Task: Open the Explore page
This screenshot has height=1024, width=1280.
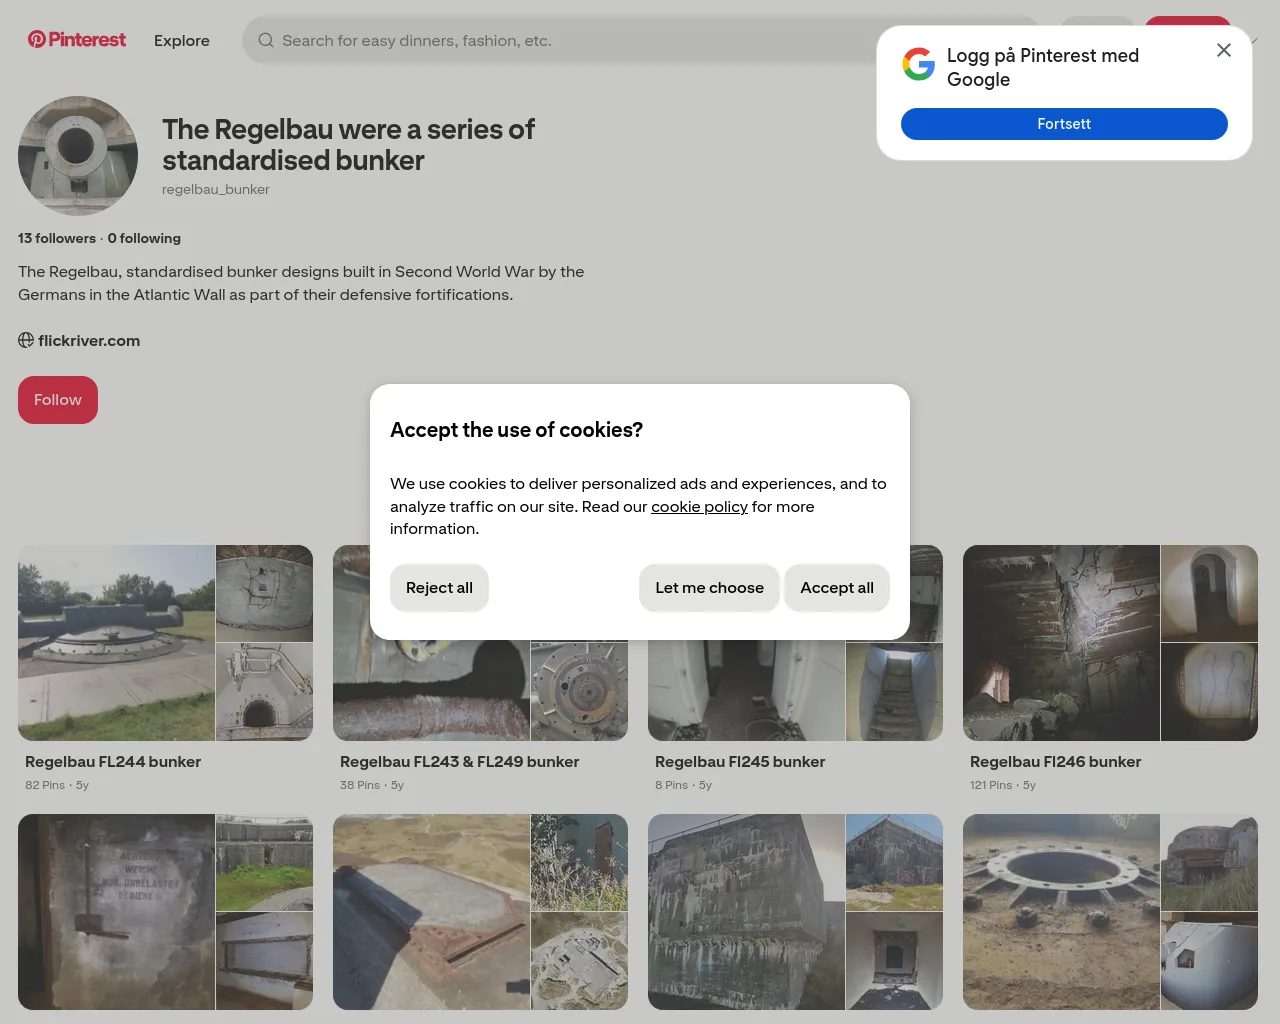Action: point(182,41)
